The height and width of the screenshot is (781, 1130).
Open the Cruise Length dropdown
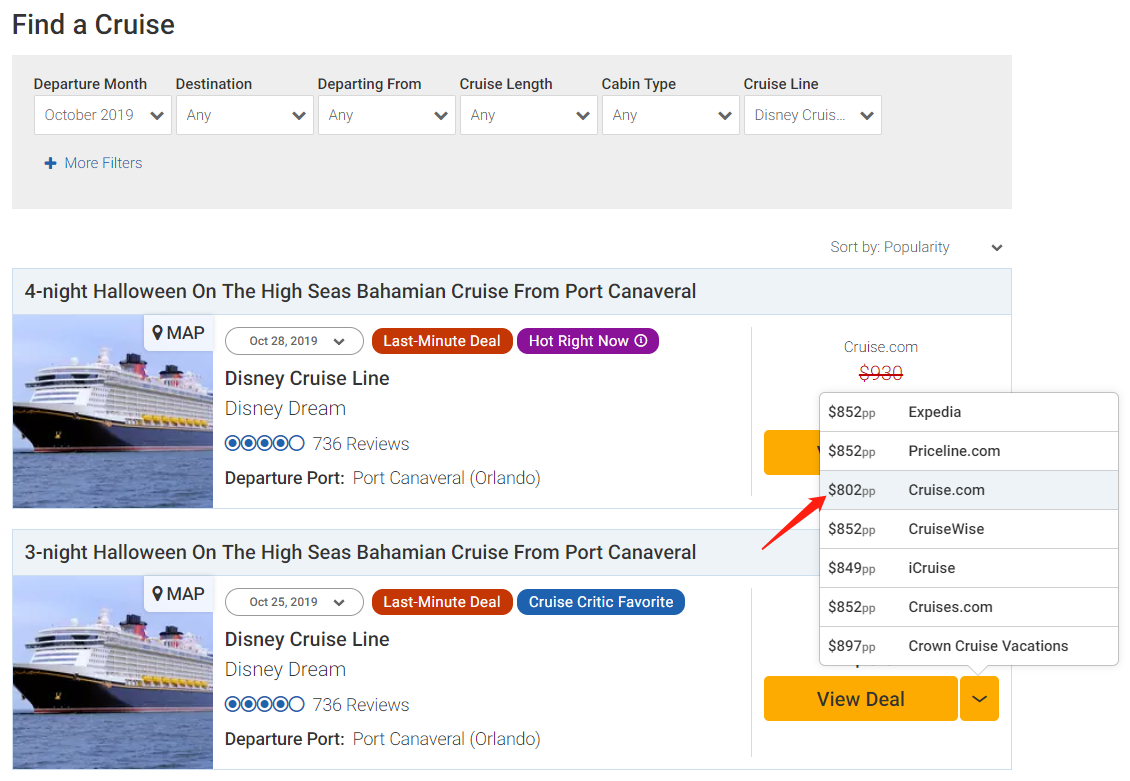528,115
